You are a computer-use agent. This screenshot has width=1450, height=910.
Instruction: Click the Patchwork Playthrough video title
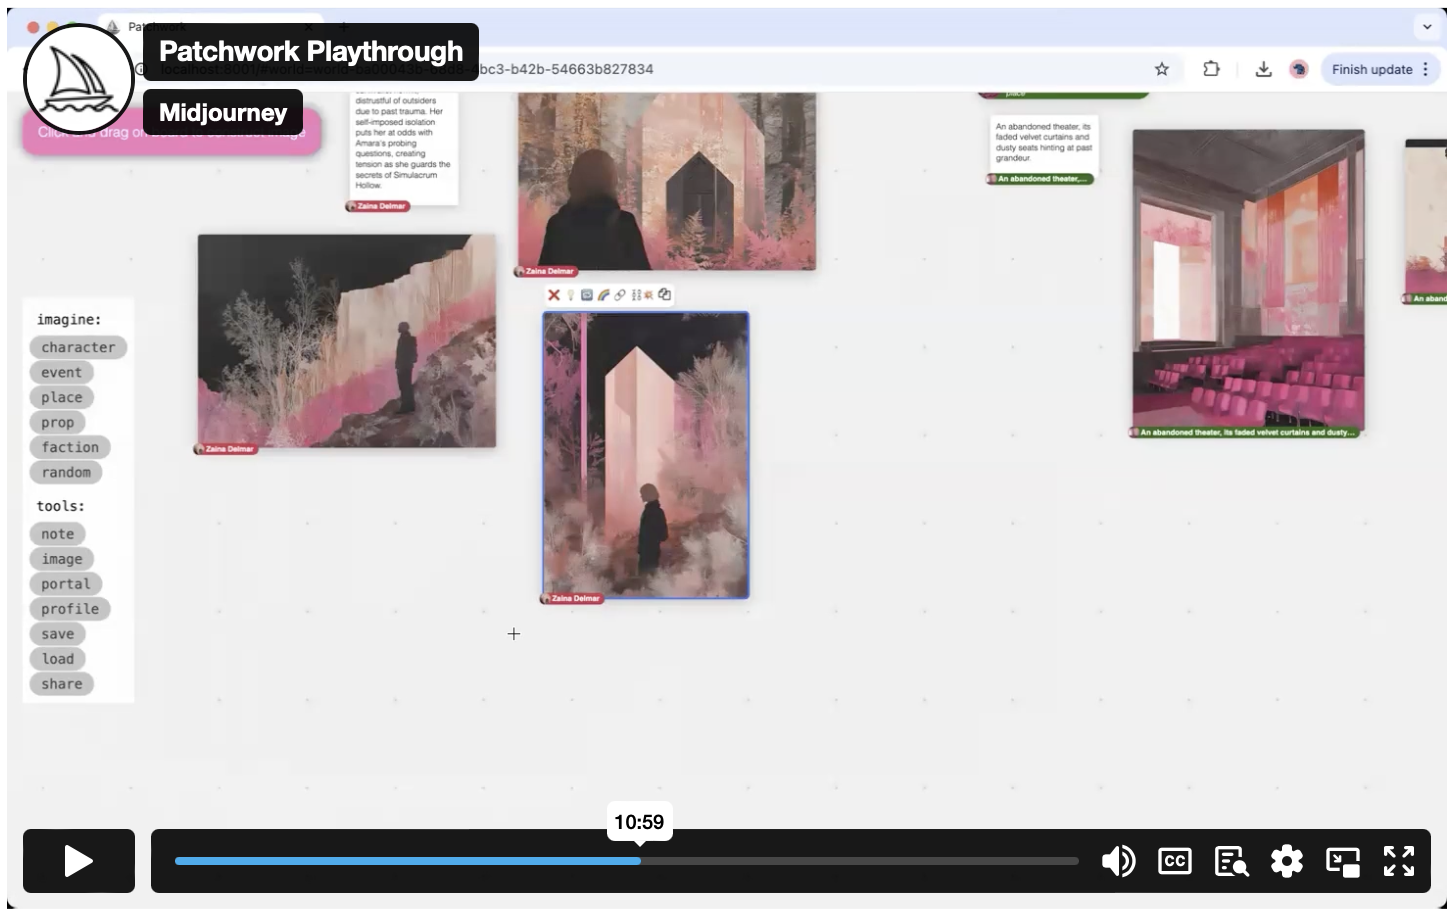pyautogui.click(x=311, y=51)
